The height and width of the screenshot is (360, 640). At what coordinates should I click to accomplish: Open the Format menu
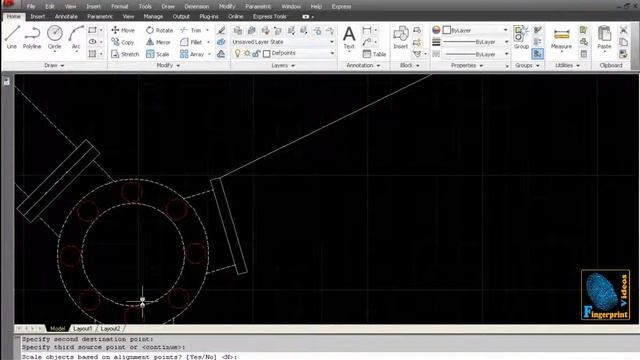click(x=120, y=7)
